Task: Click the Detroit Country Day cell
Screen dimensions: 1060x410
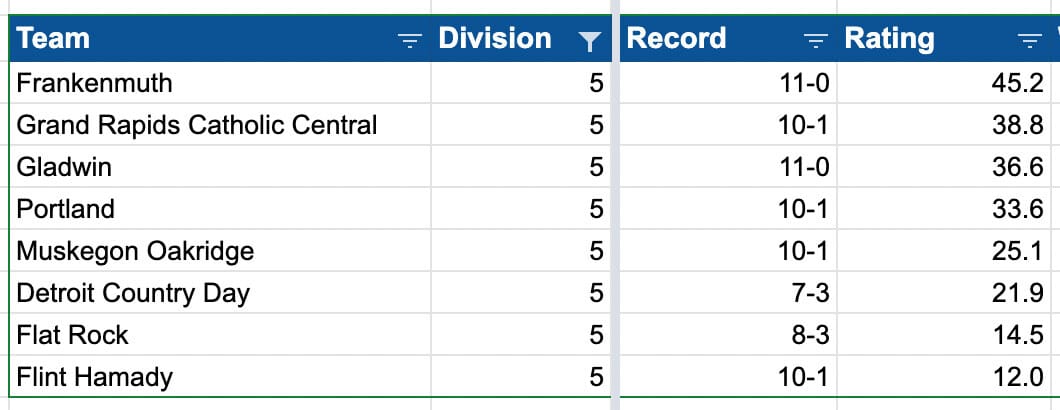Action: point(220,292)
